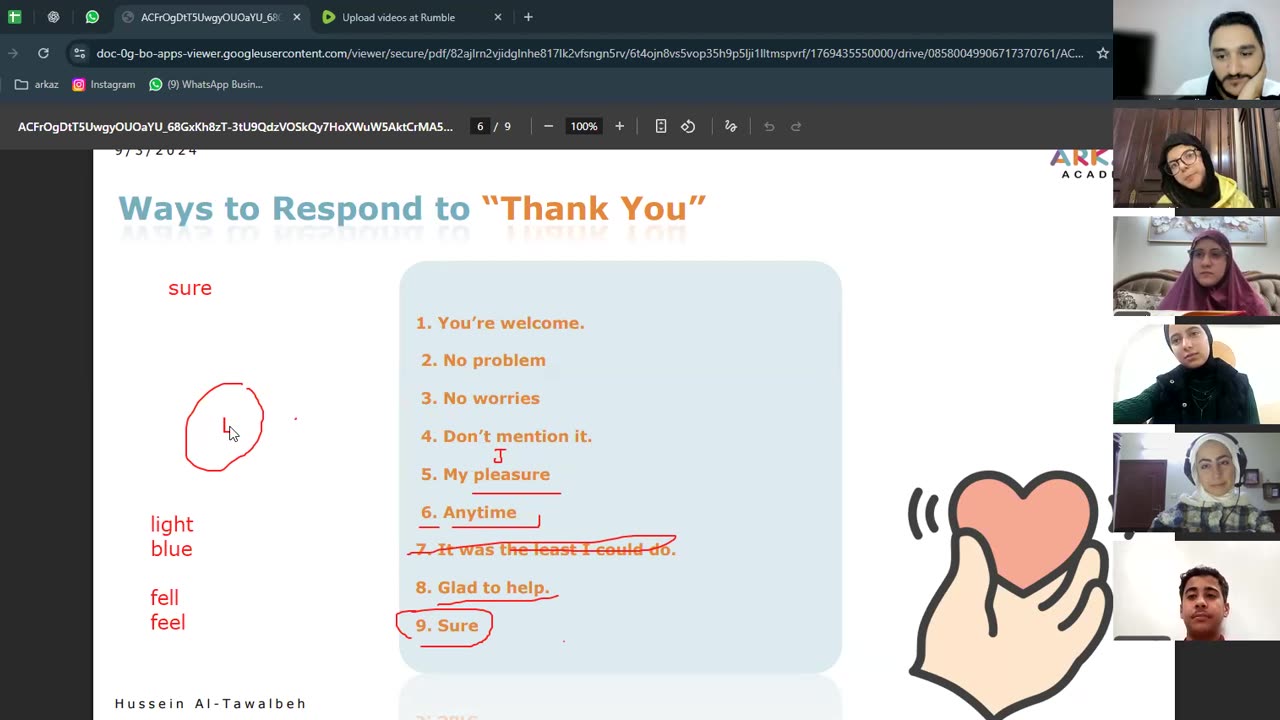This screenshot has height=720, width=1280.
Task: Click '4. Don't mention it.' line
Action: (506, 436)
